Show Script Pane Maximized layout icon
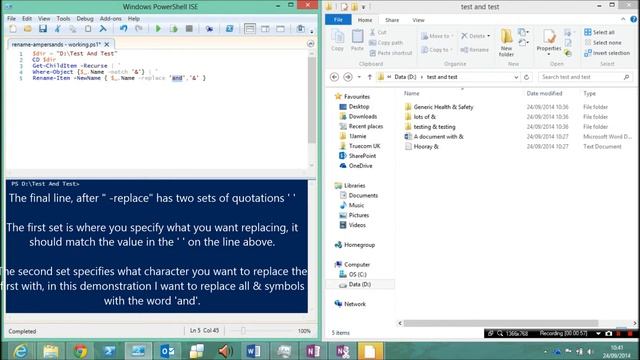 click(280, 29)
